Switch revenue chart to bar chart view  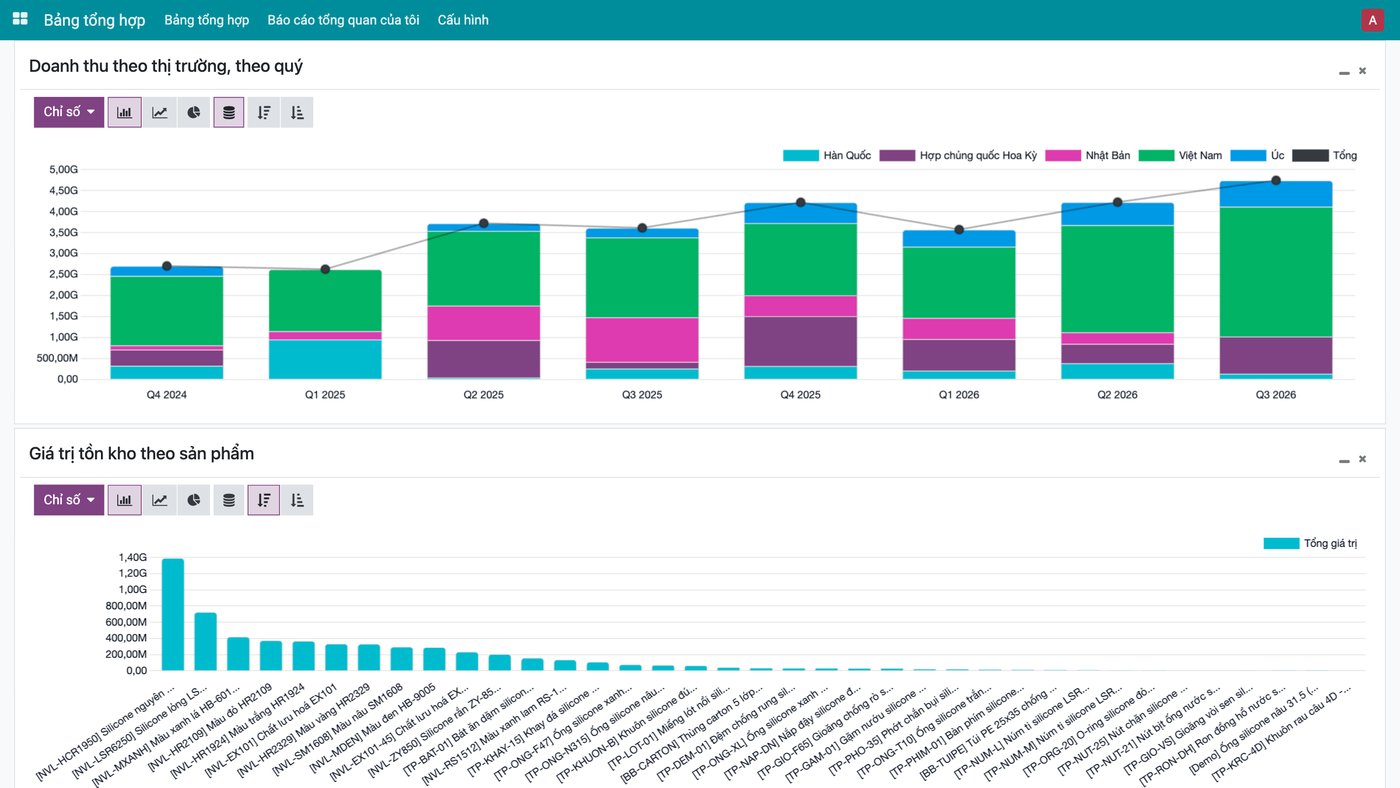[124, 112]
